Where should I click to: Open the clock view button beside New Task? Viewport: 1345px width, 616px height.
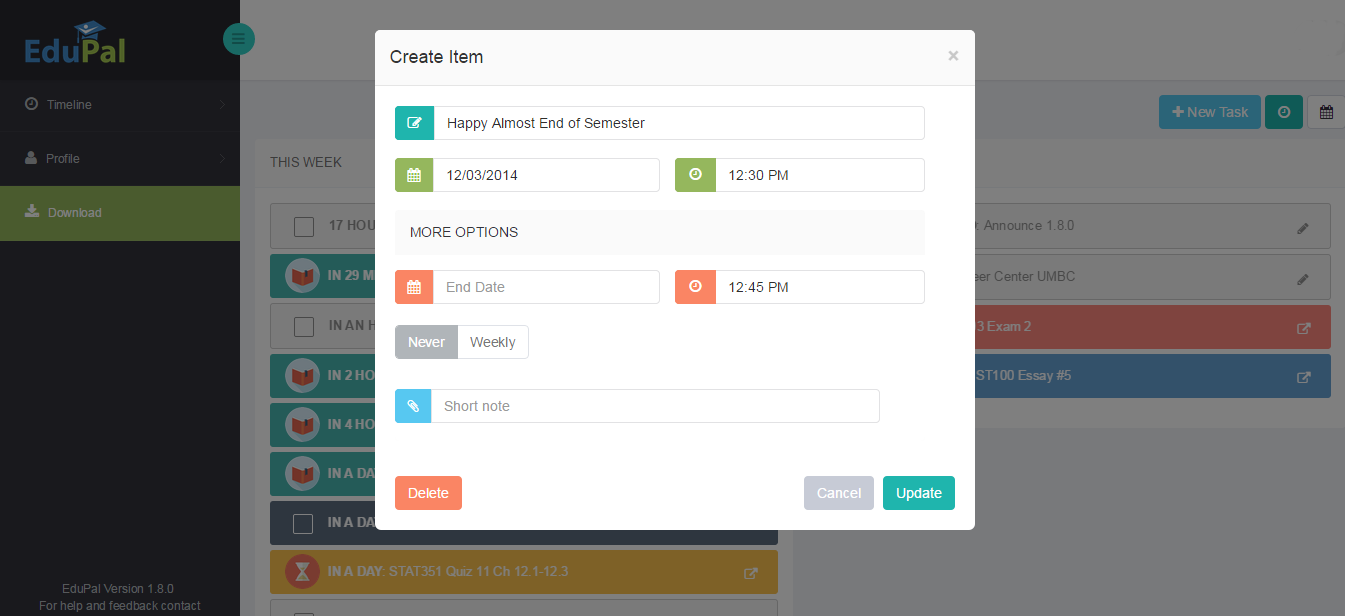click(1284, 112)
